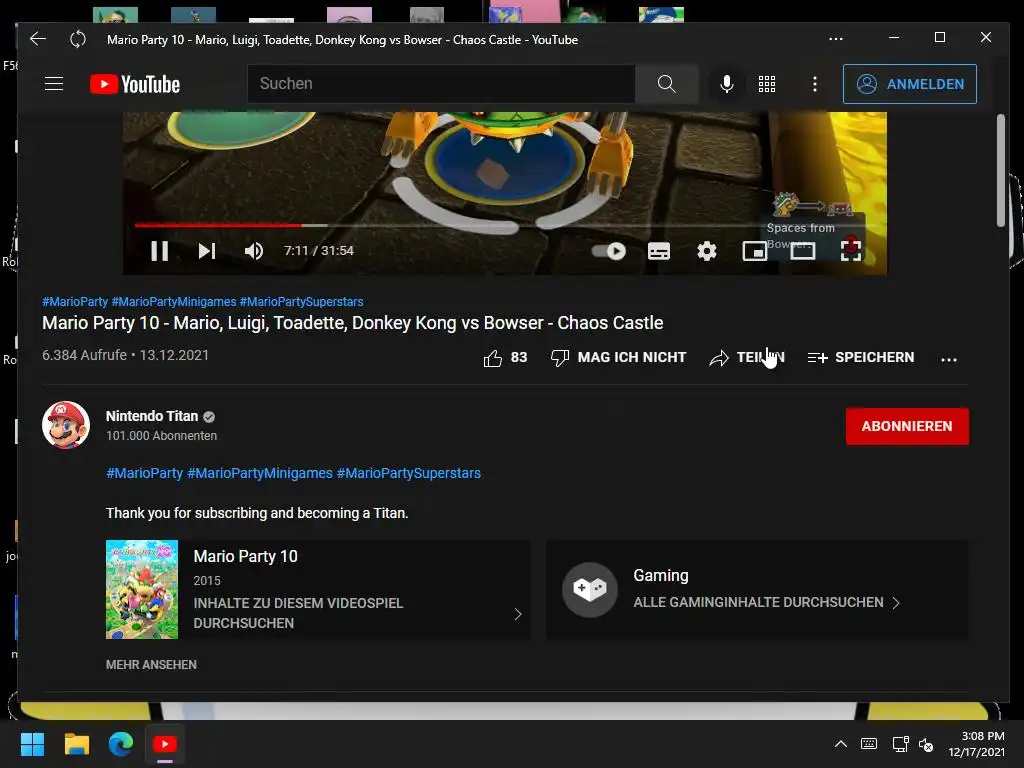Viewport: 1024px width, 768px height.
Task: Open #MarioPartyMinigames hashtag above the title
Action: pos(174,302)
